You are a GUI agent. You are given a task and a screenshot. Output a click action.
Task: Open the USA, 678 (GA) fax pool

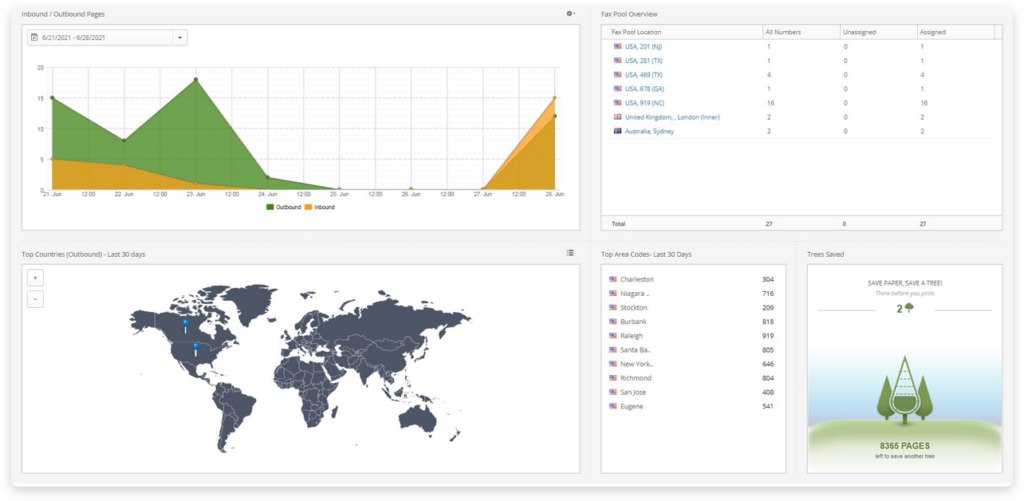[645, 89]
